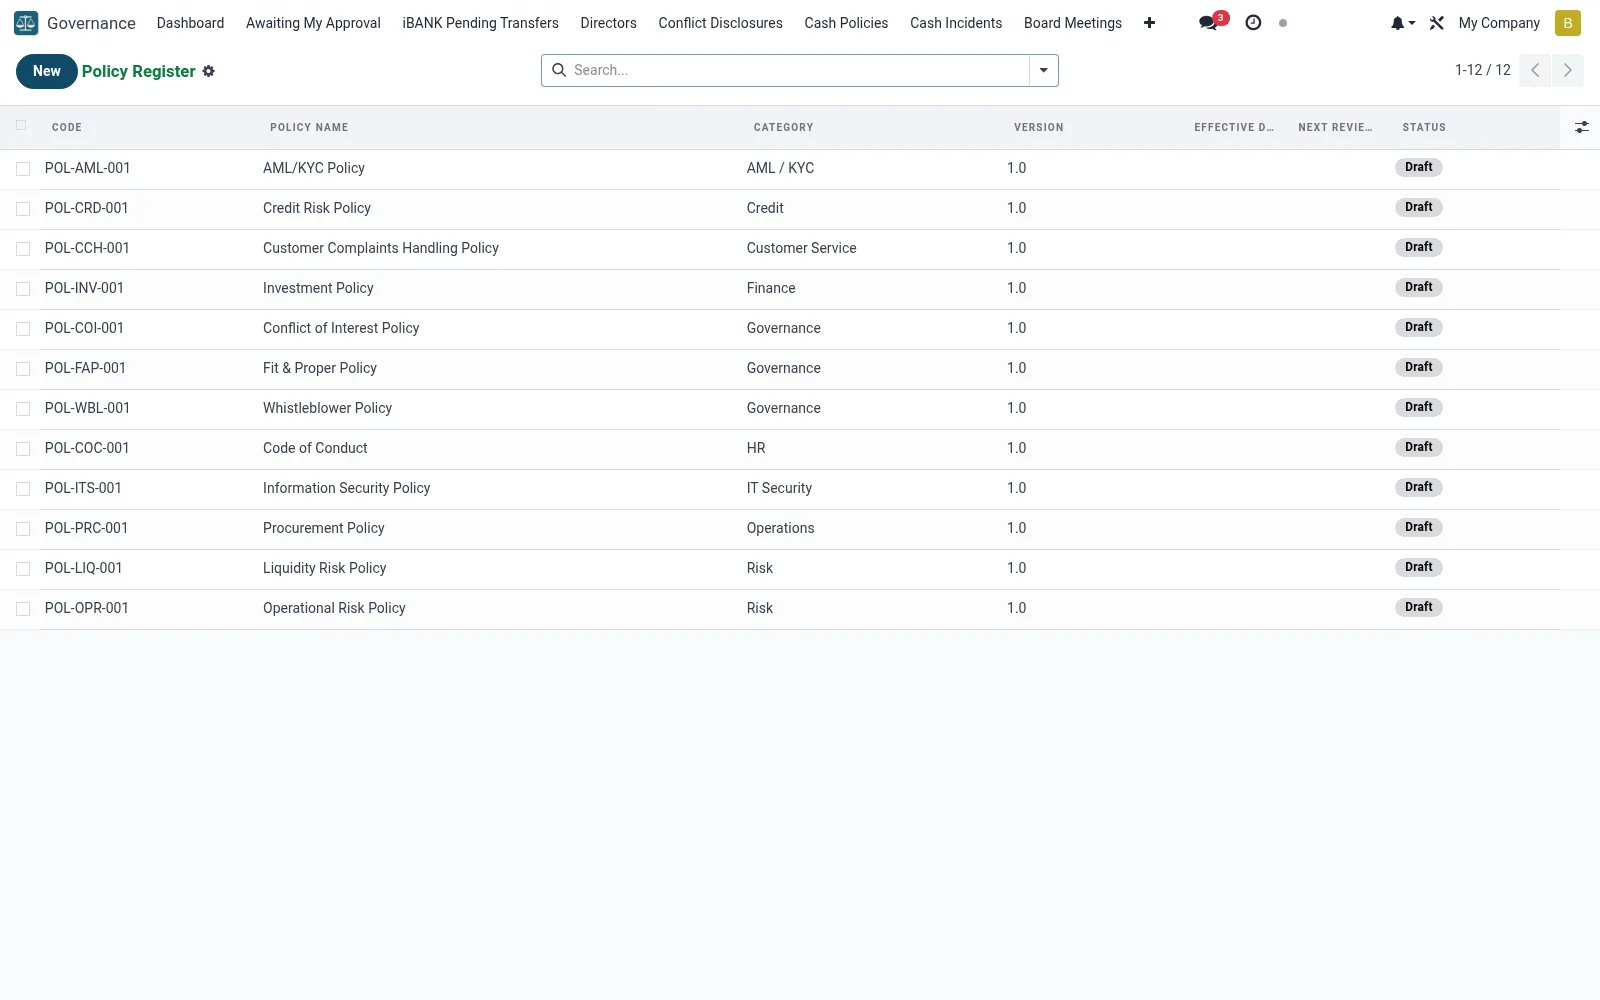1600x1000 pixels.
Task: Check the POL-INV-001 row checkbox
Action: [x=23, y=289]
